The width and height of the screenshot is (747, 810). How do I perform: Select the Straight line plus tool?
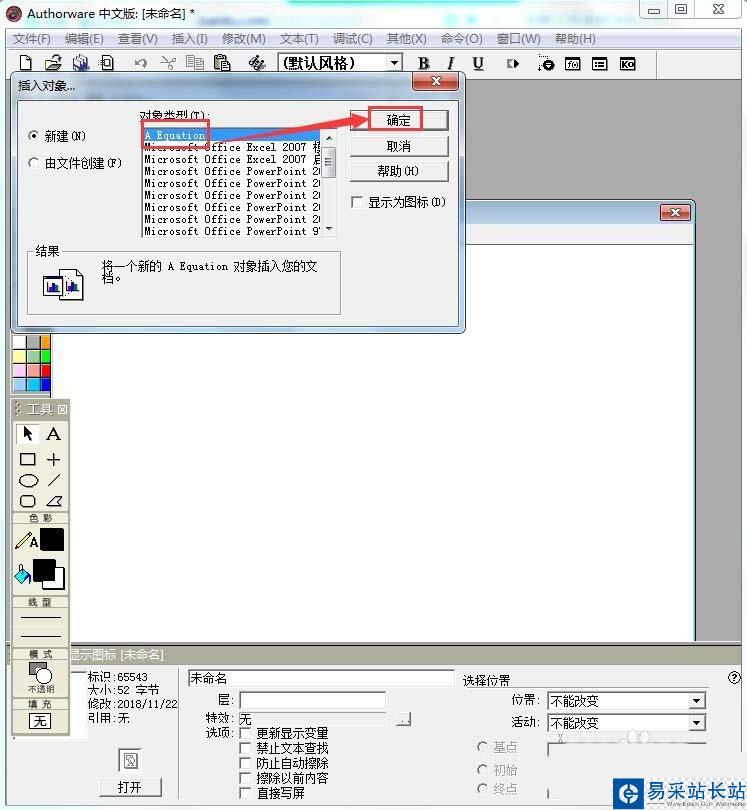point(54,459)
